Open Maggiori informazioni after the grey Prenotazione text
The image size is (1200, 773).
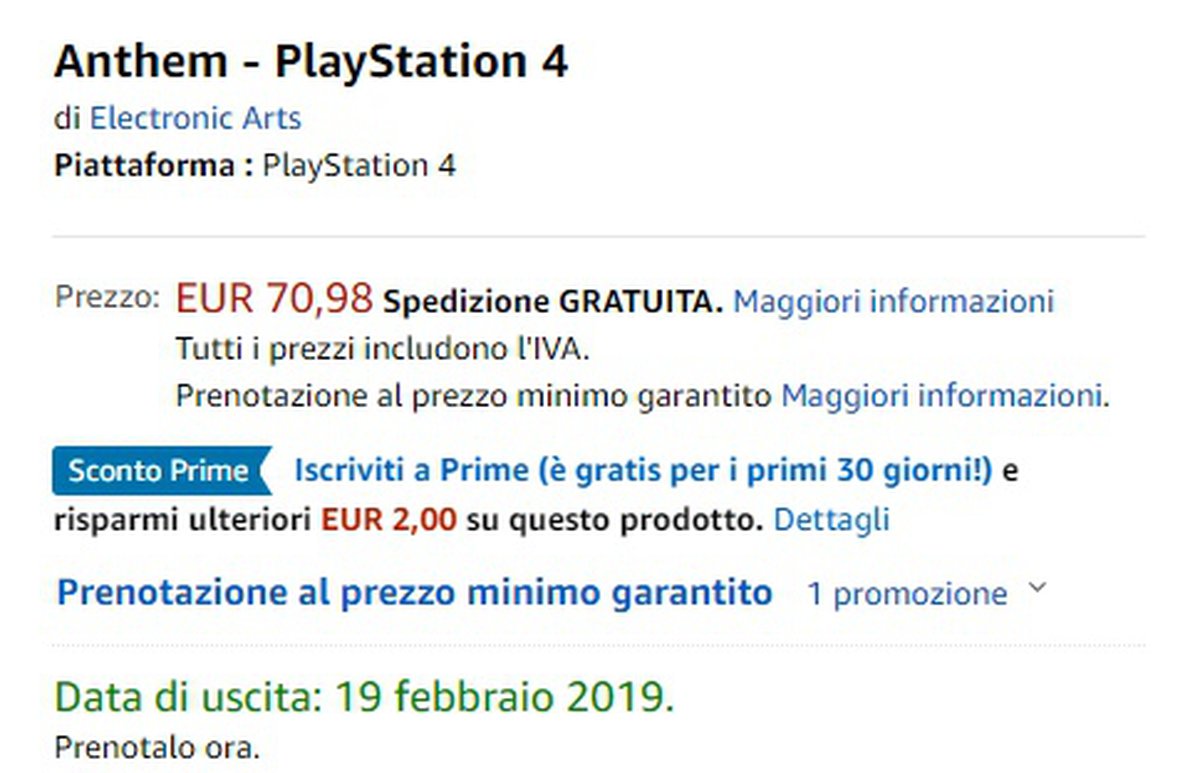[944, 395]
